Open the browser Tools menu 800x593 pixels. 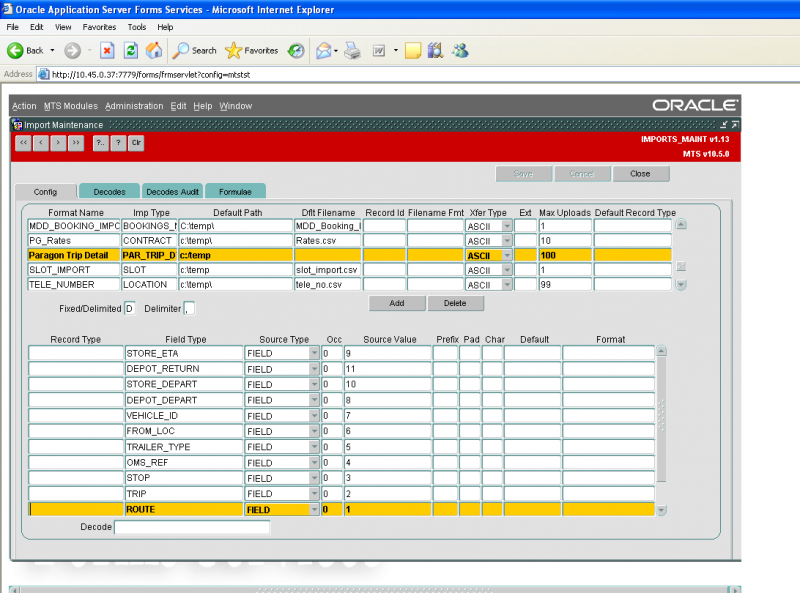[x=137, y=27]
